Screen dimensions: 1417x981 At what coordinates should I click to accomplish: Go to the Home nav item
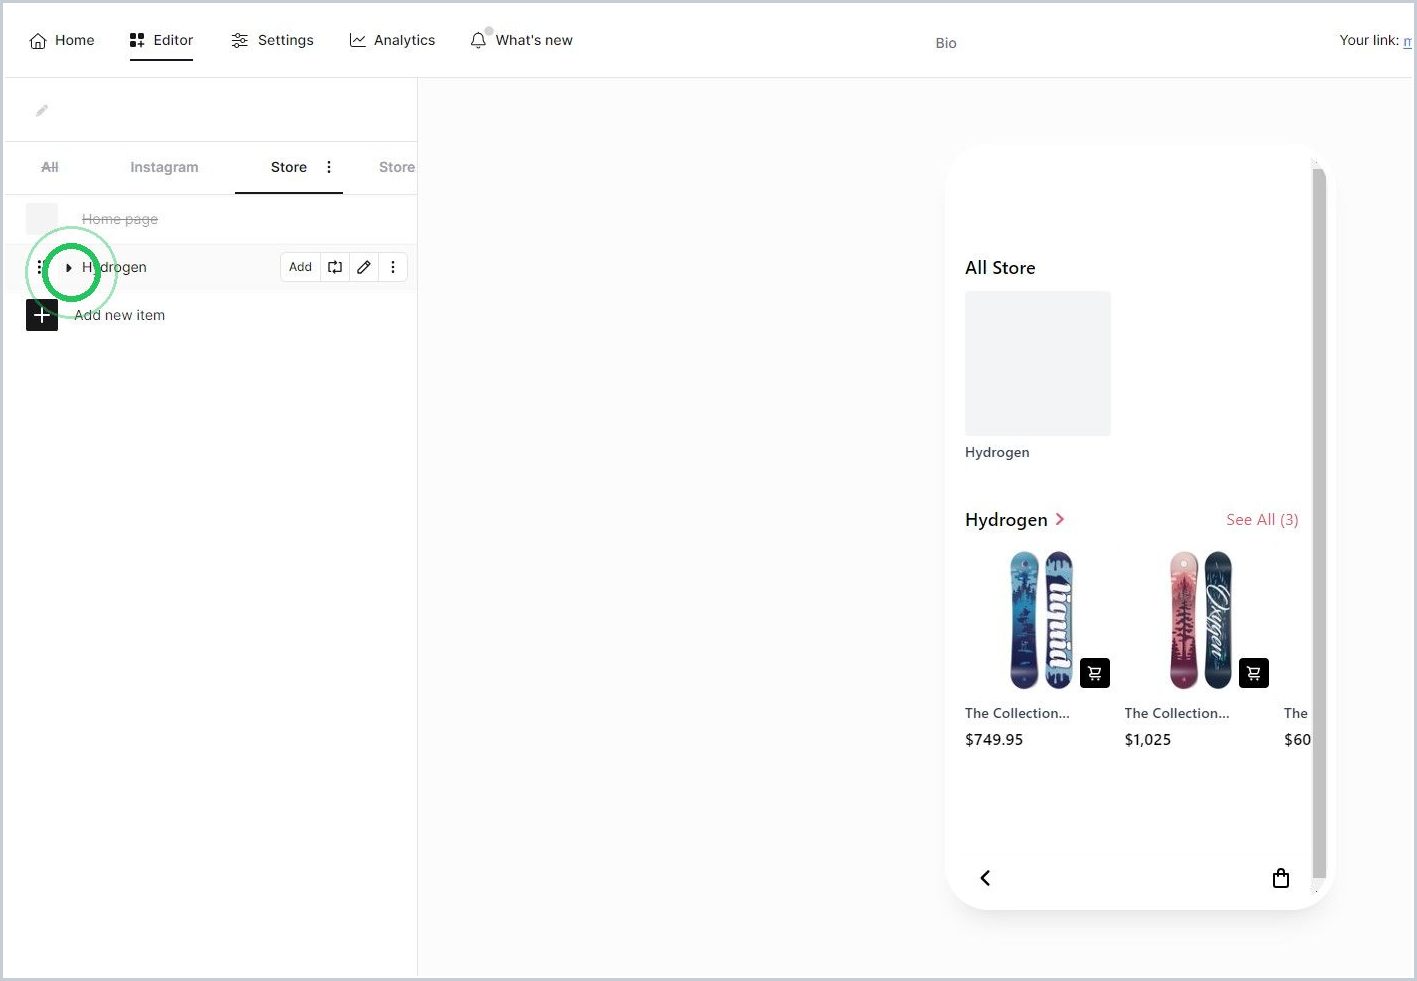(x=62, y=40)
